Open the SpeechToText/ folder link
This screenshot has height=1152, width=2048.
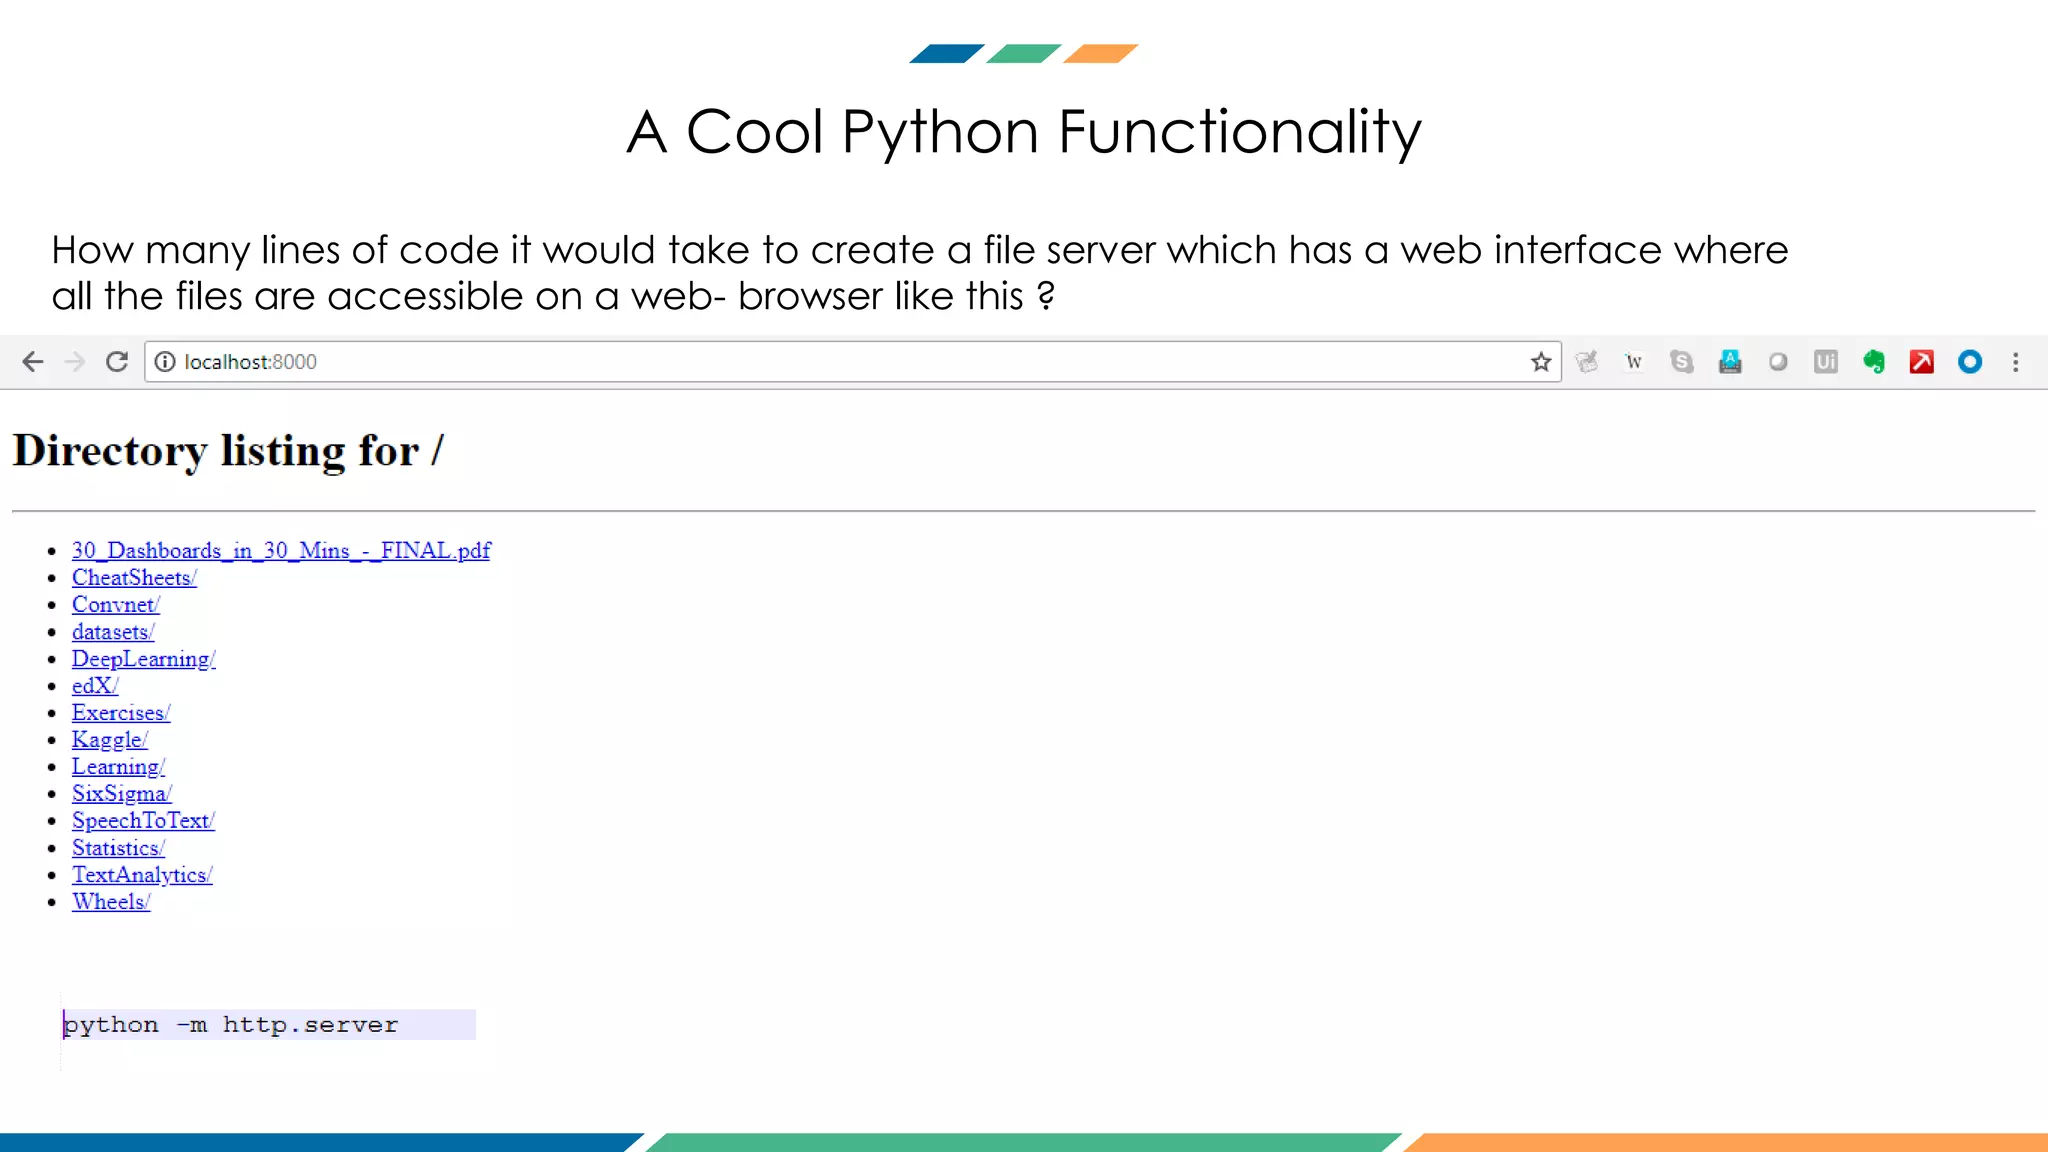click(x=143, y=821)
